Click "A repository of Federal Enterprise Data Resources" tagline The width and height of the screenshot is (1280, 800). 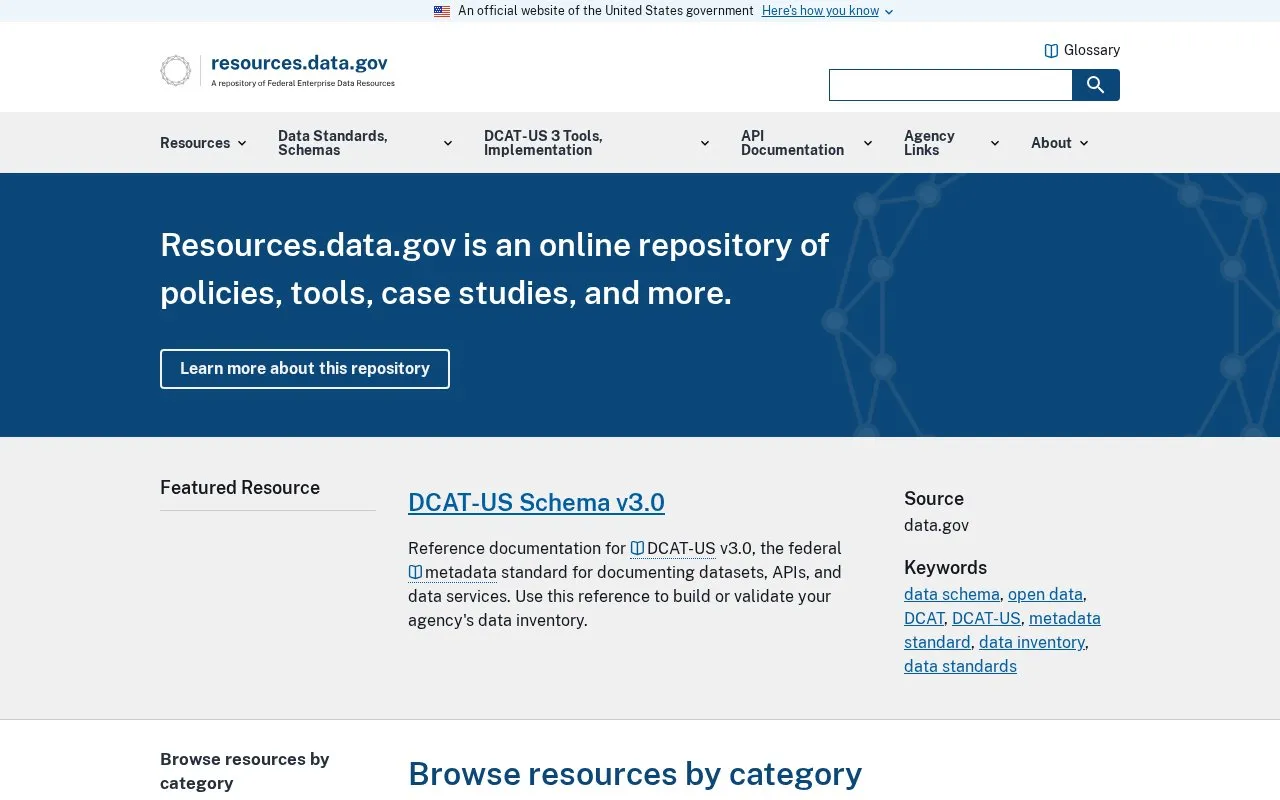click(303, 83)
